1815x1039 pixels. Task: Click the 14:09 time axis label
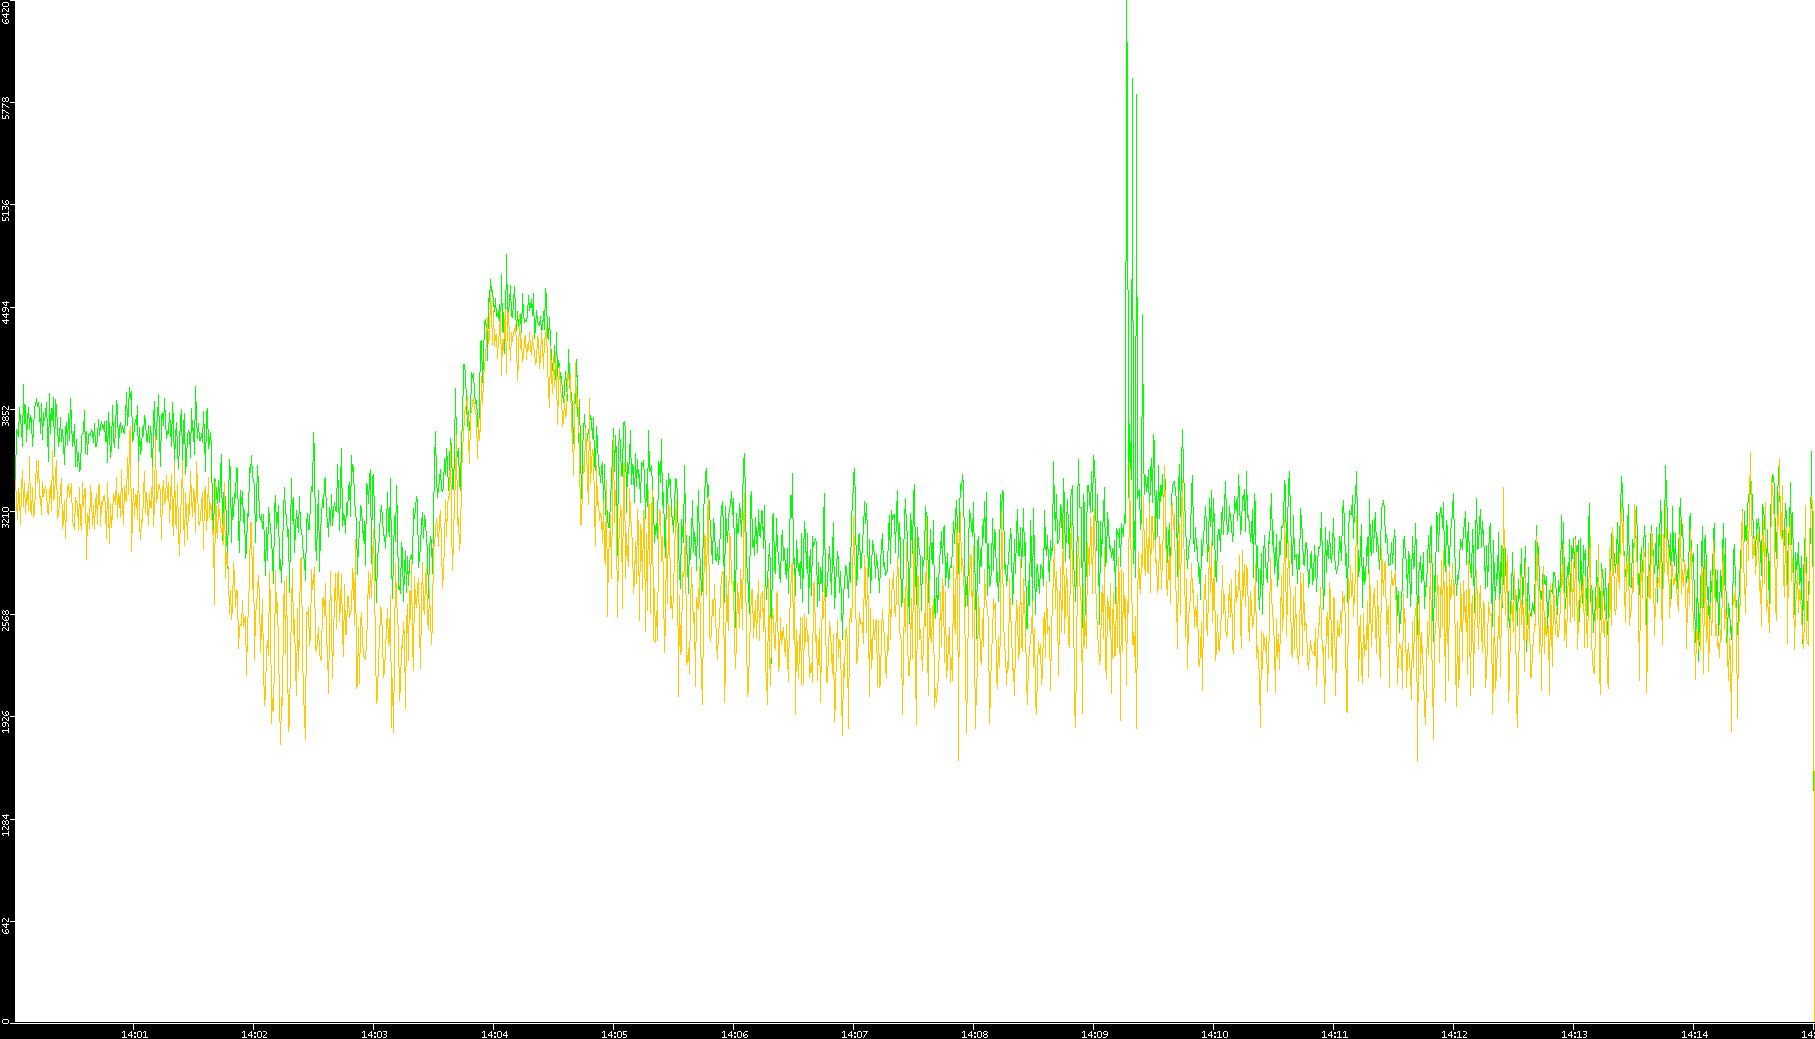1094,1034
